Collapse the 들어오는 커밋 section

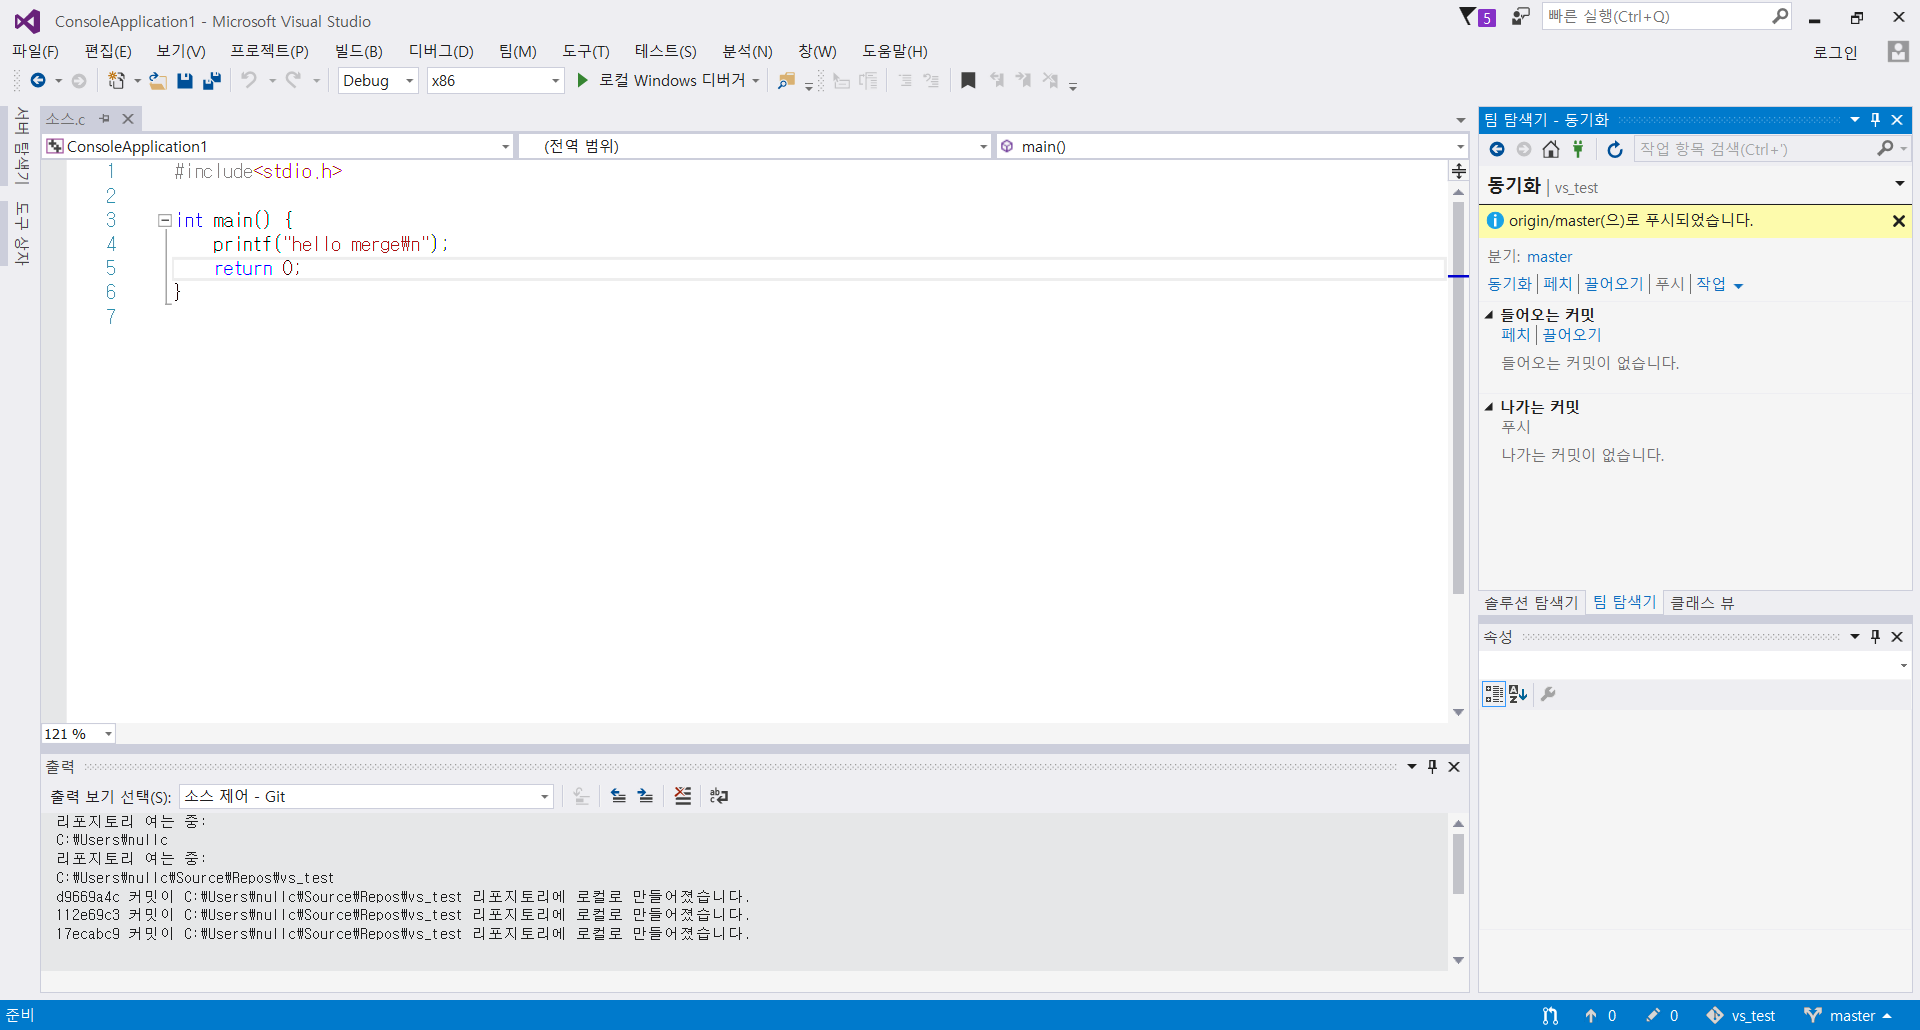1489,315
